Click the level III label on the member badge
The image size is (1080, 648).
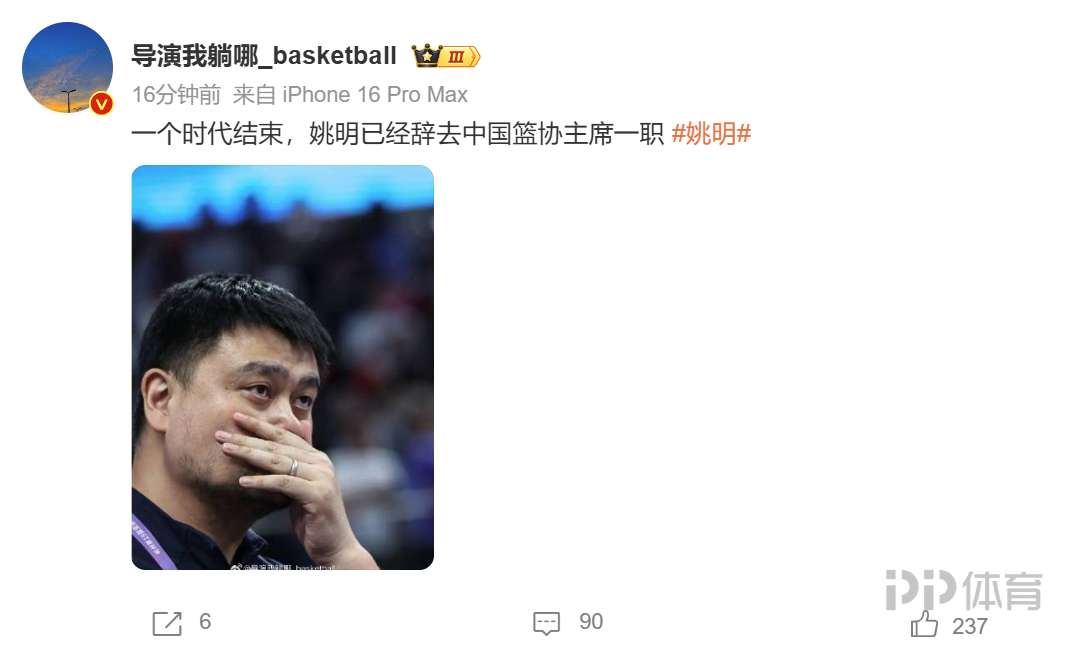[459, 56]
